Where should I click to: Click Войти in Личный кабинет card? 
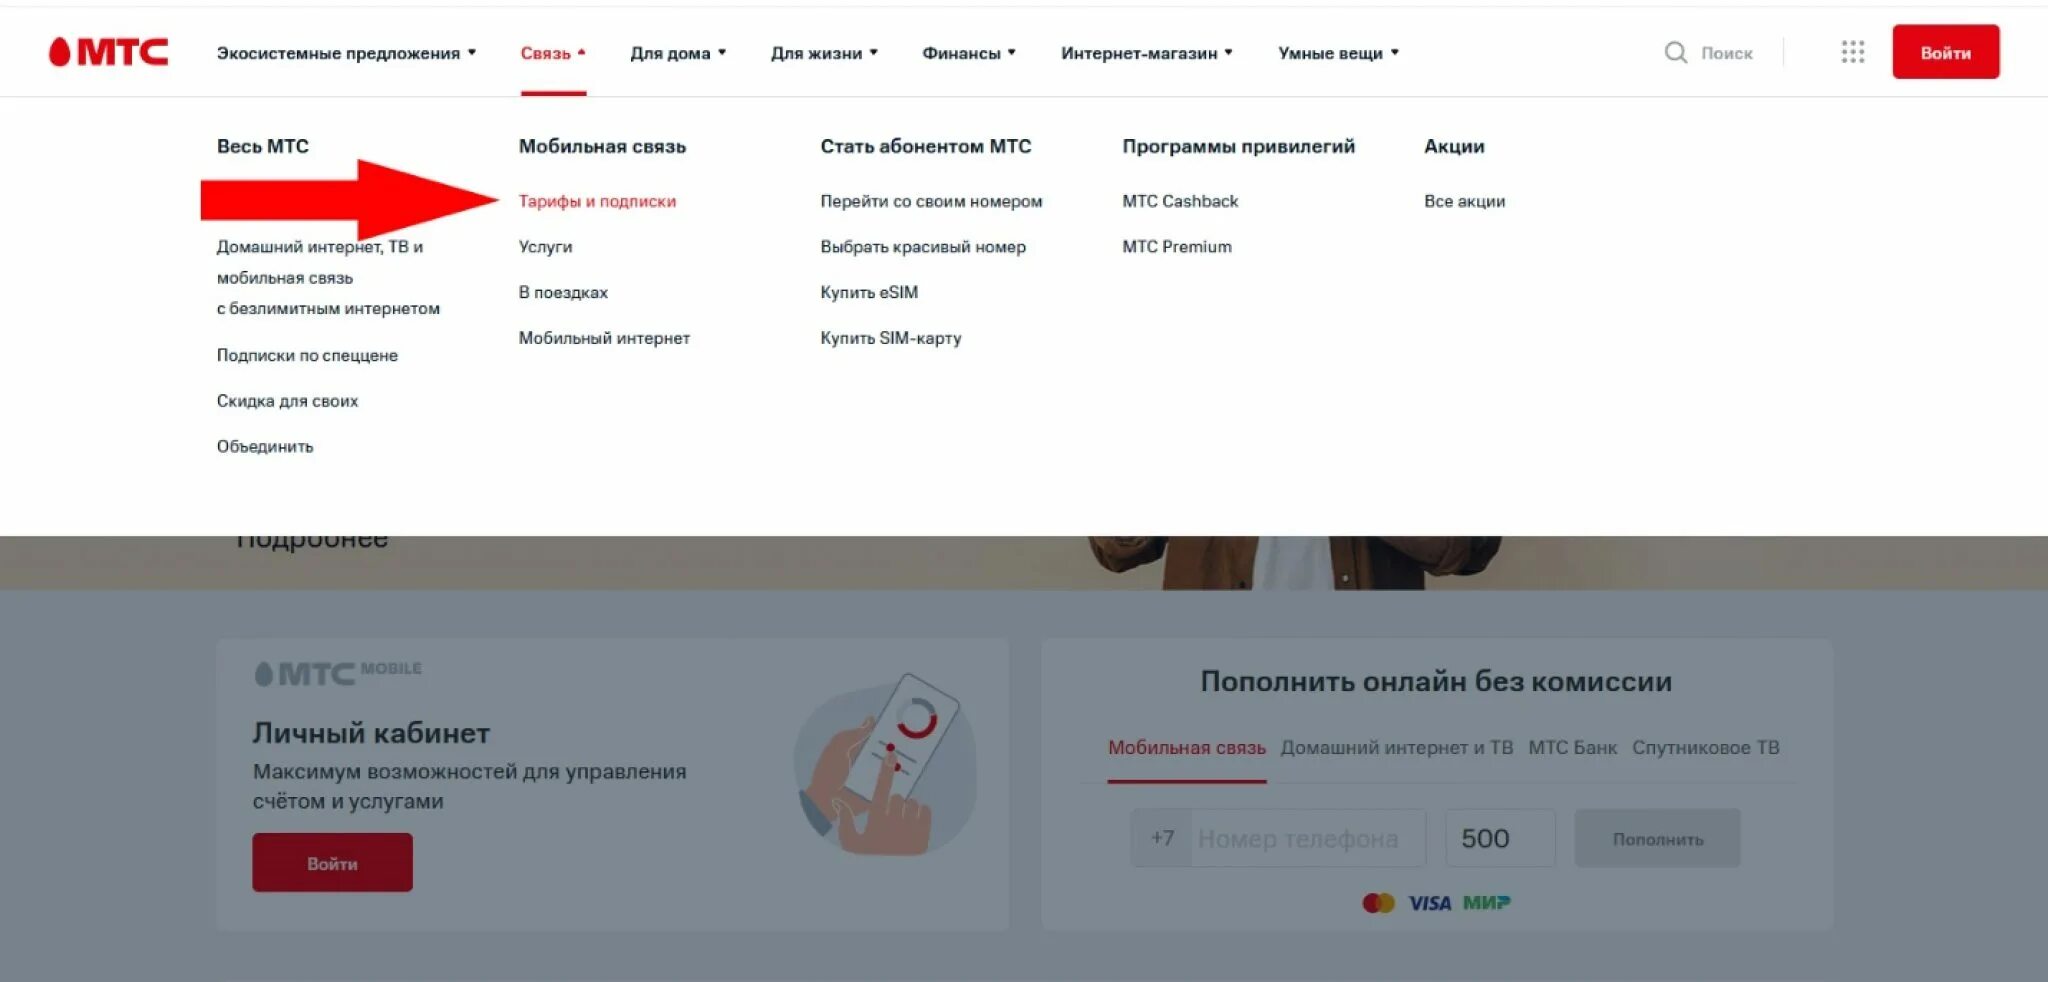pyautogui.click(x=332, y=863)
